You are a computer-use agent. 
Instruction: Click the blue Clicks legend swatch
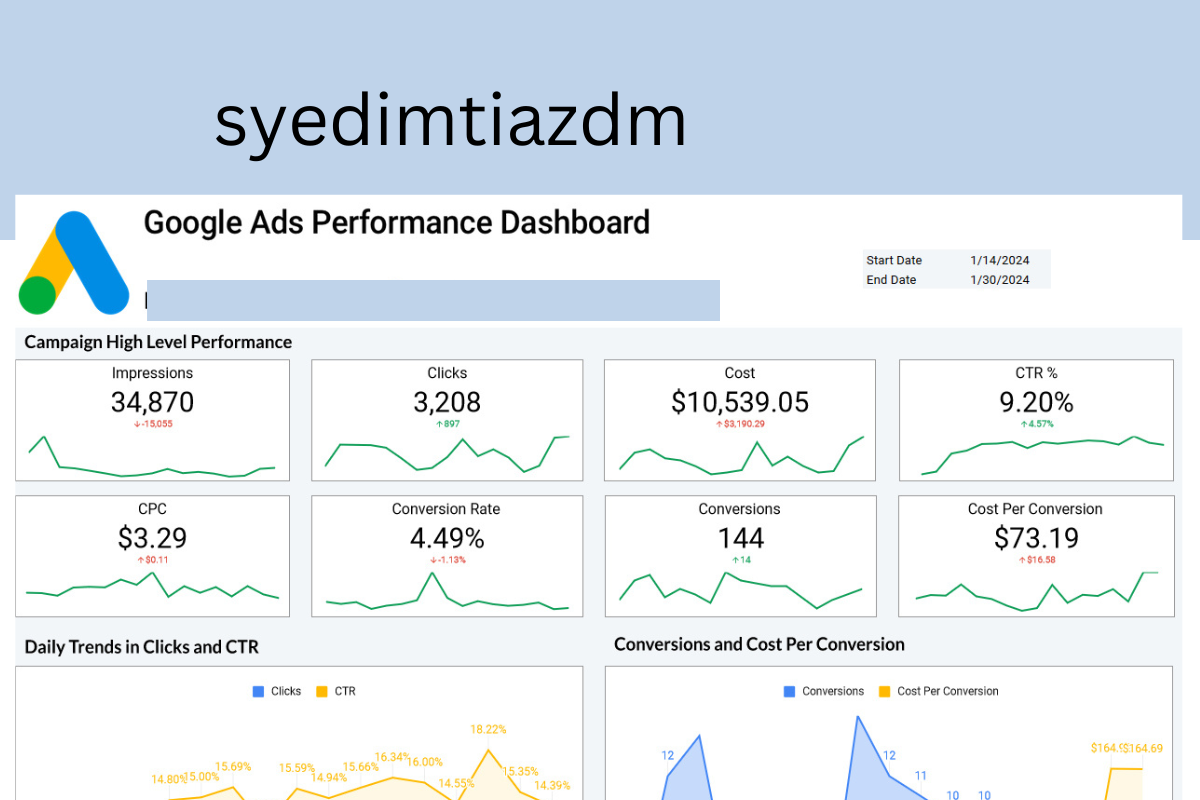pyautogui.click(x=259, y=691)
